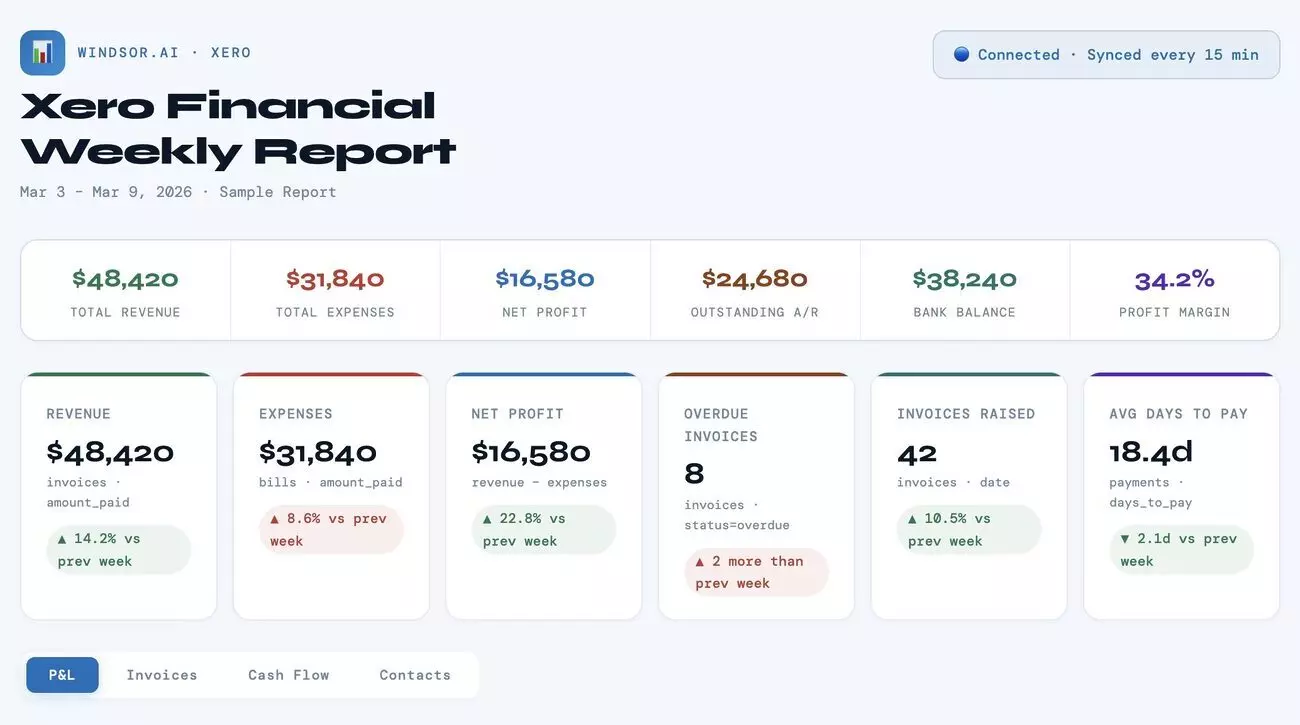Click the Overdue Invoices count card

click(x=756, y=495)
